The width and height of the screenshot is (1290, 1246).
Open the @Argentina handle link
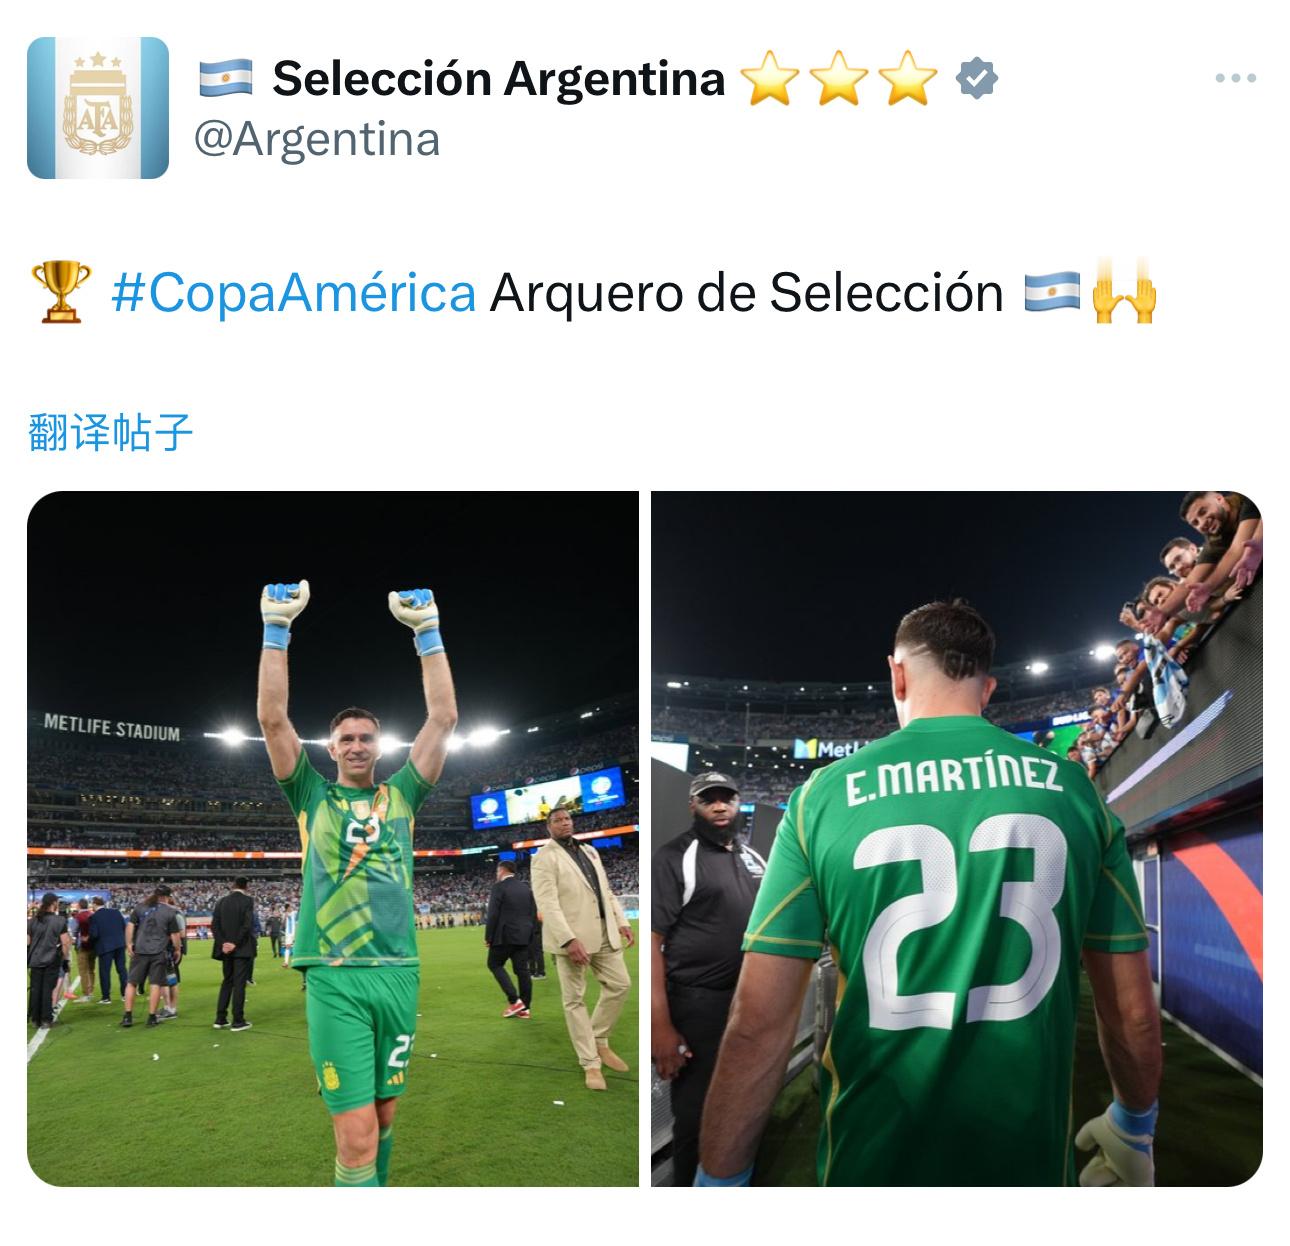coord(317,139)
